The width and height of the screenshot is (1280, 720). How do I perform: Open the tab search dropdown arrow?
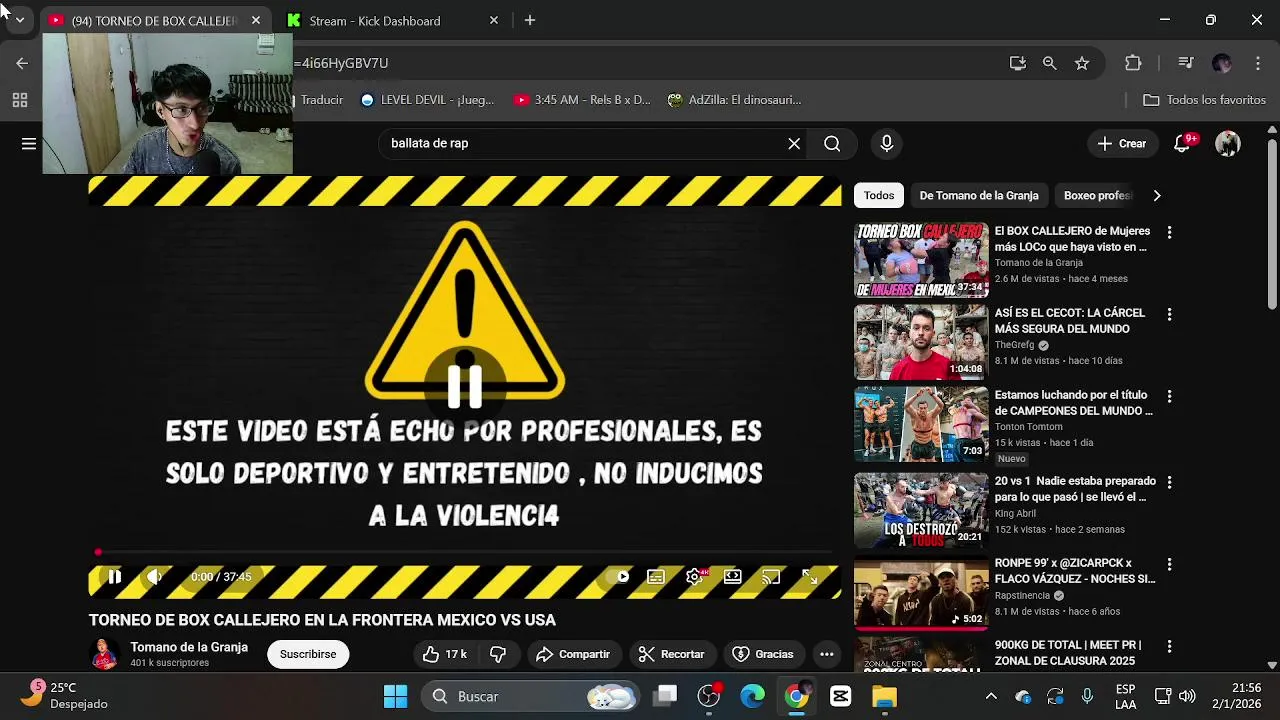tap(19, 20)
